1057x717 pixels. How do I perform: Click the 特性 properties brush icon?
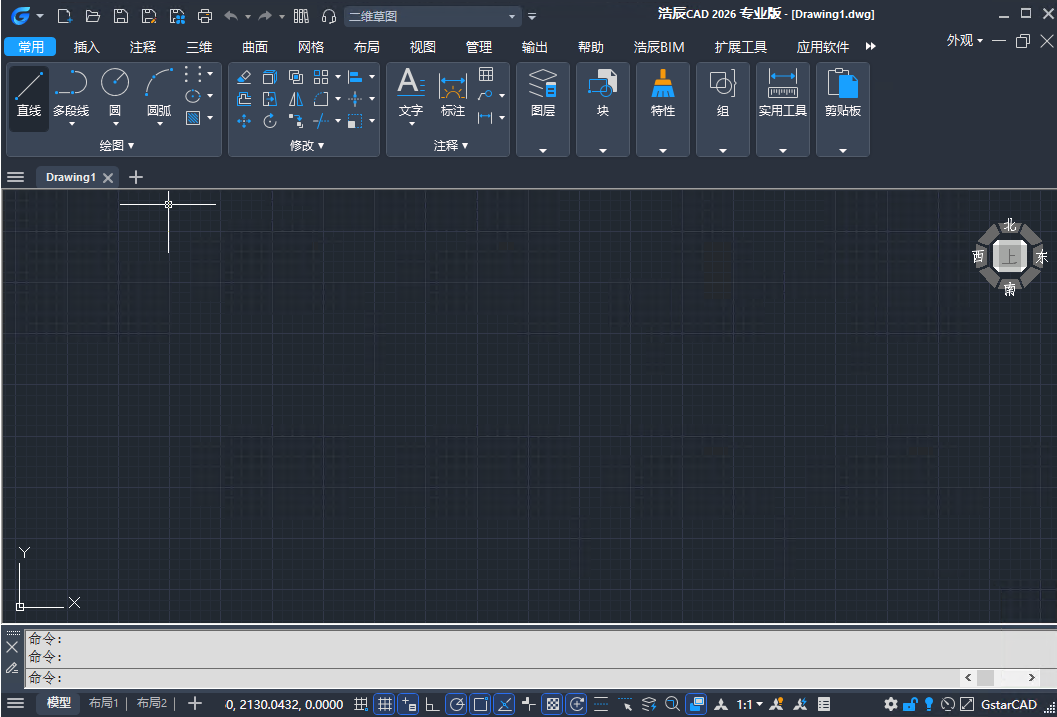[663, 95]
